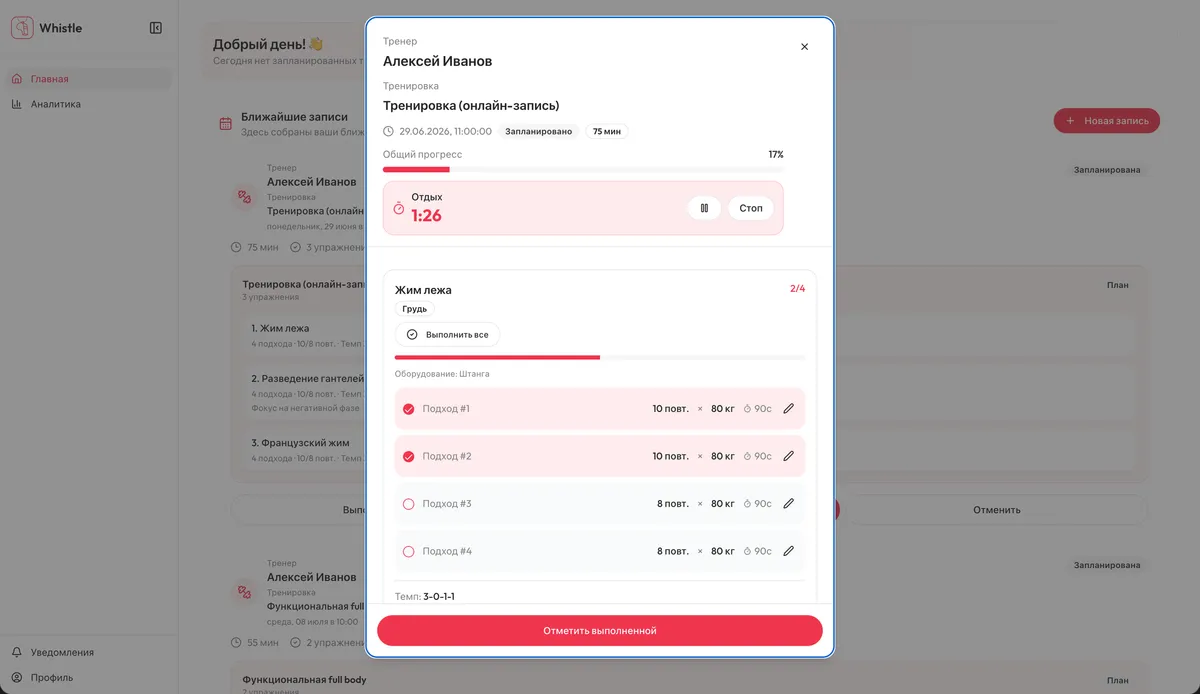Image resolution: width=1200 pixels, height=694 pixels.
Task: Stop the rest timer with Стоп
Action: [751, 208]
